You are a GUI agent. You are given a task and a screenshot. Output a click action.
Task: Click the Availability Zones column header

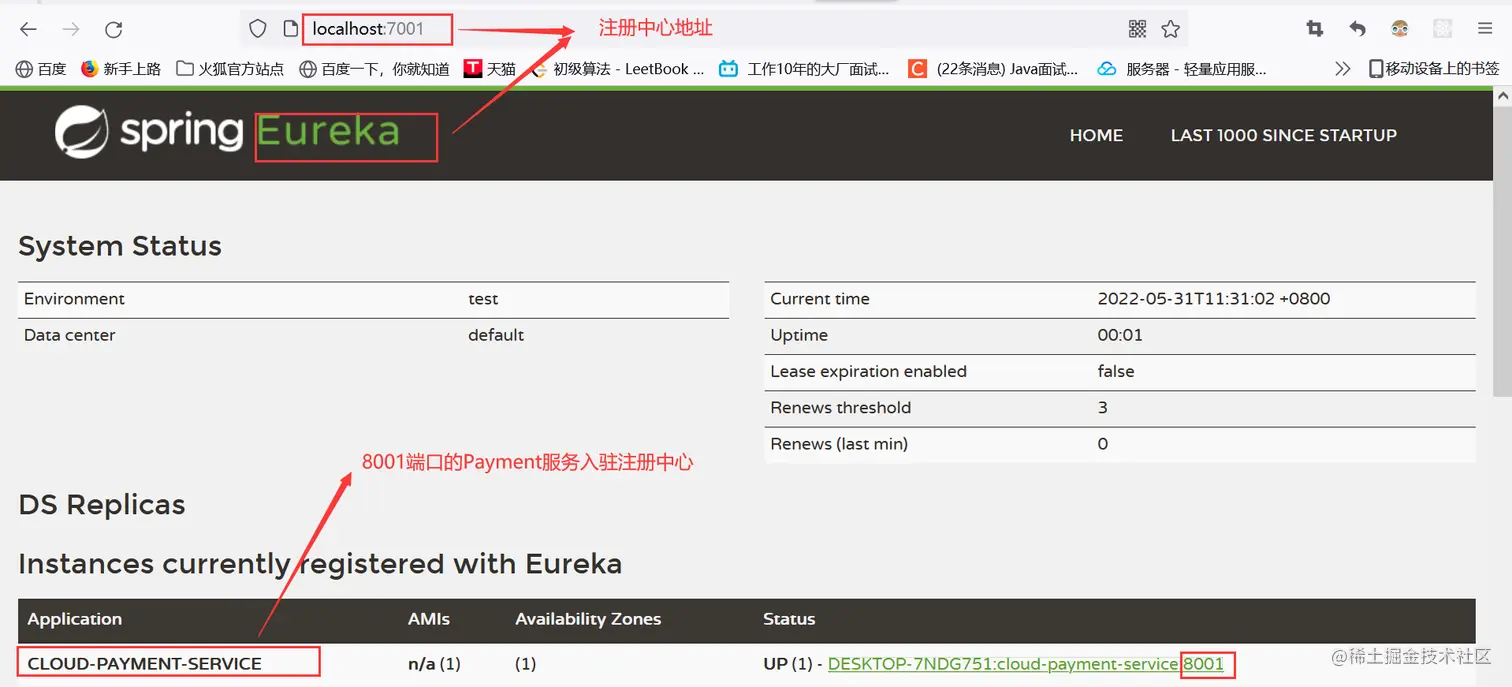[x=588, y=619]
